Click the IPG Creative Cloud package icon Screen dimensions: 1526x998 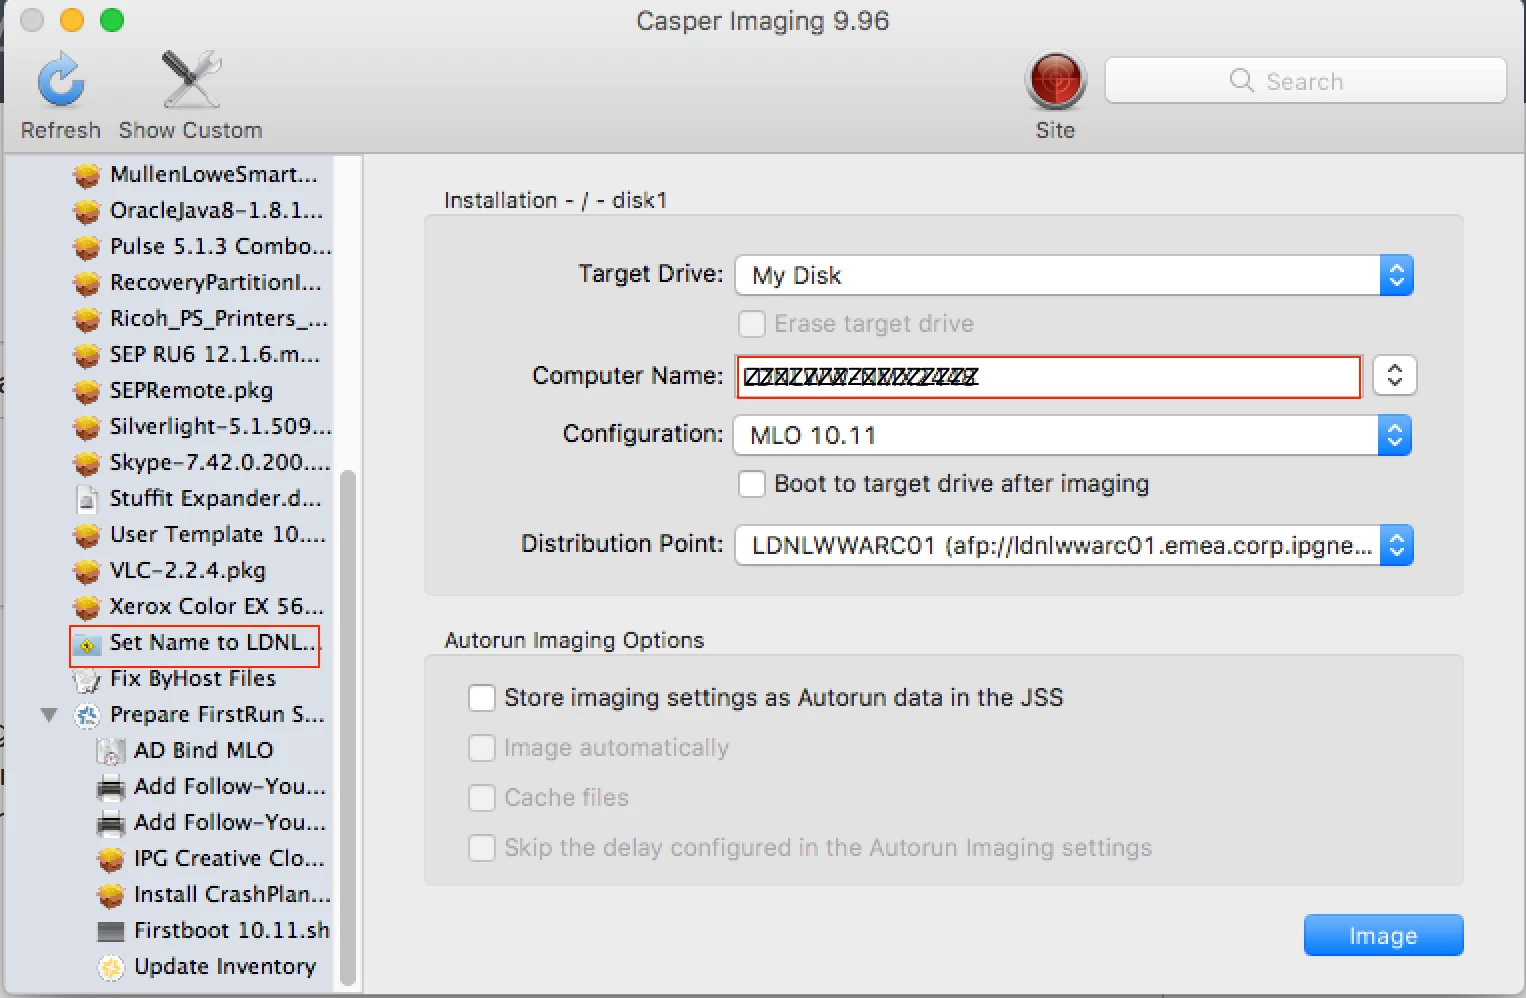pyautogui.click(x=111, y=859)
